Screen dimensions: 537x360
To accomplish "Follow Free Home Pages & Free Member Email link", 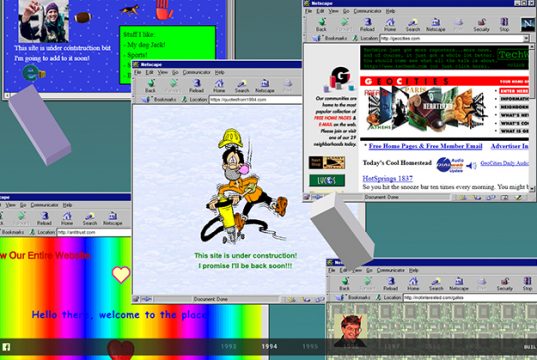I will tap(425, 146).
